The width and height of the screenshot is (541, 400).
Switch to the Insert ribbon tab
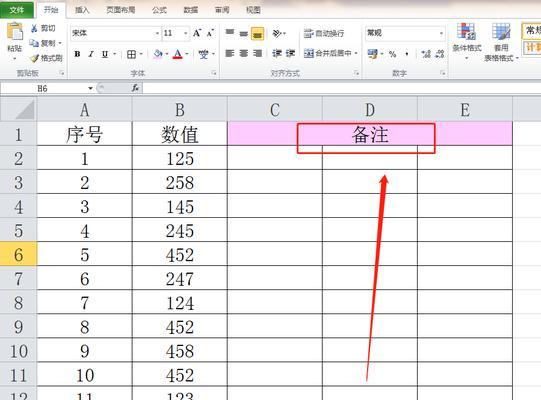pos(82,10)
